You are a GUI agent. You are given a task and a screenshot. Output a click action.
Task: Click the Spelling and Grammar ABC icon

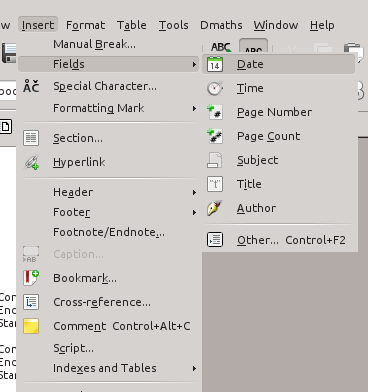tap(221, 48)
